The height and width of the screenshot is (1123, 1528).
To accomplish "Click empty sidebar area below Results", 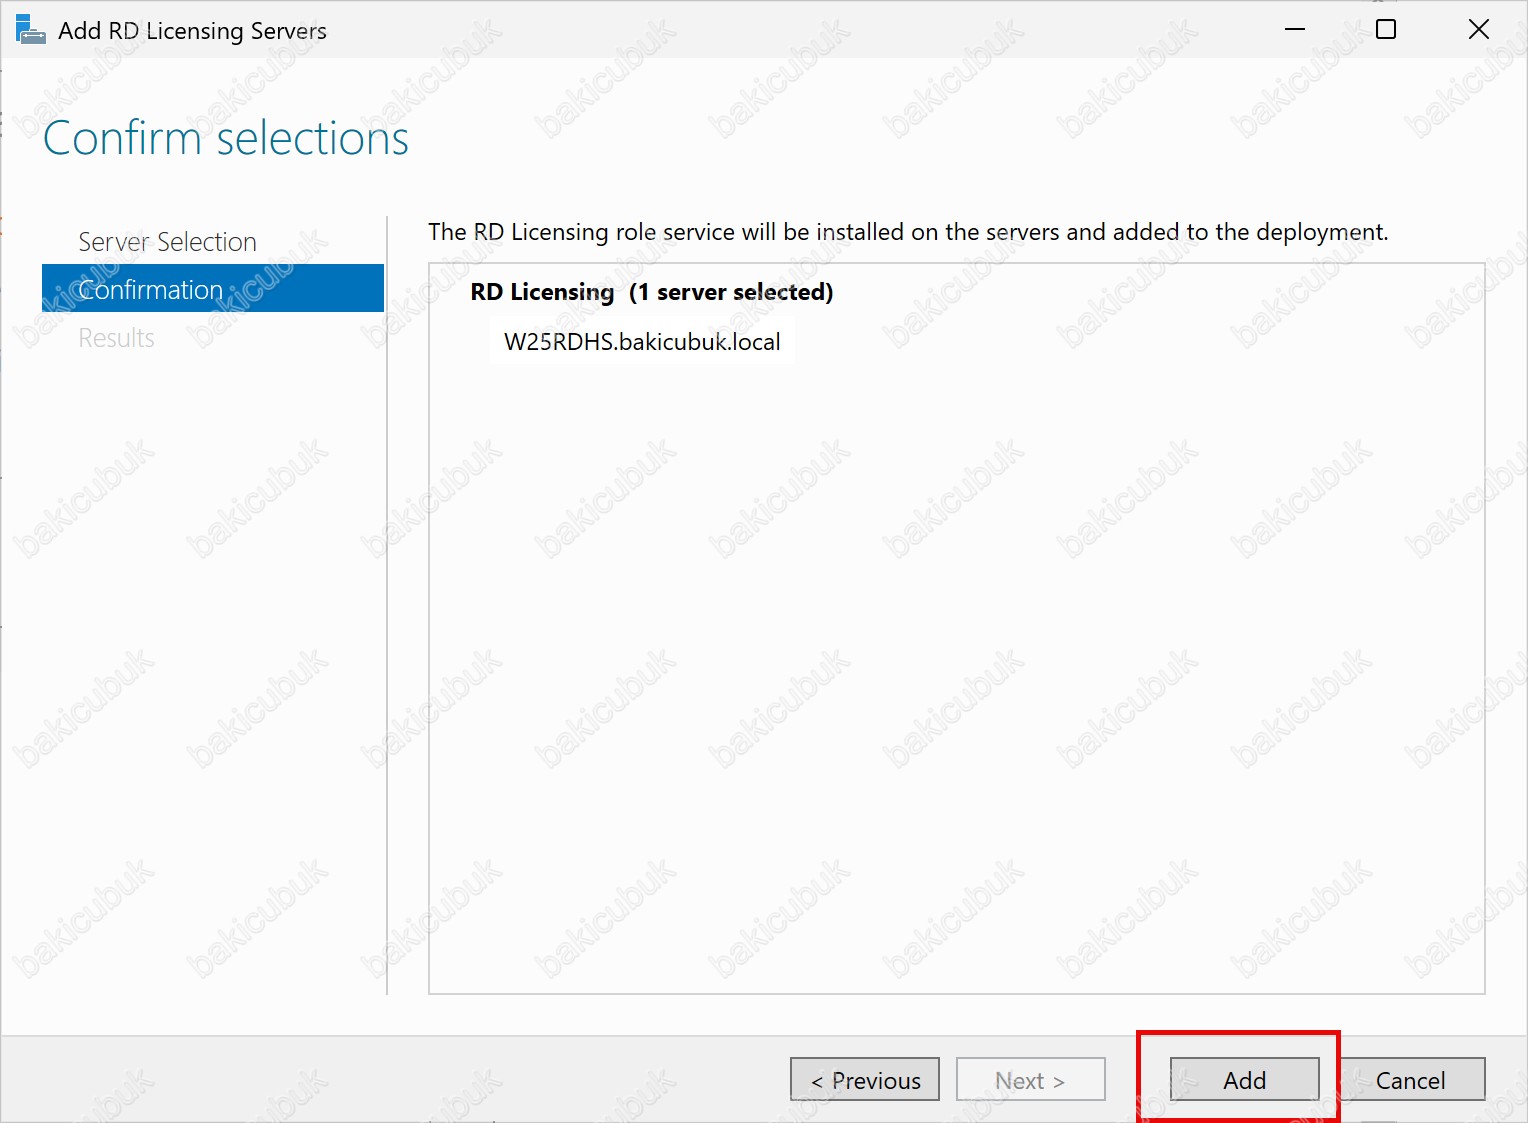I will (200, 650).
